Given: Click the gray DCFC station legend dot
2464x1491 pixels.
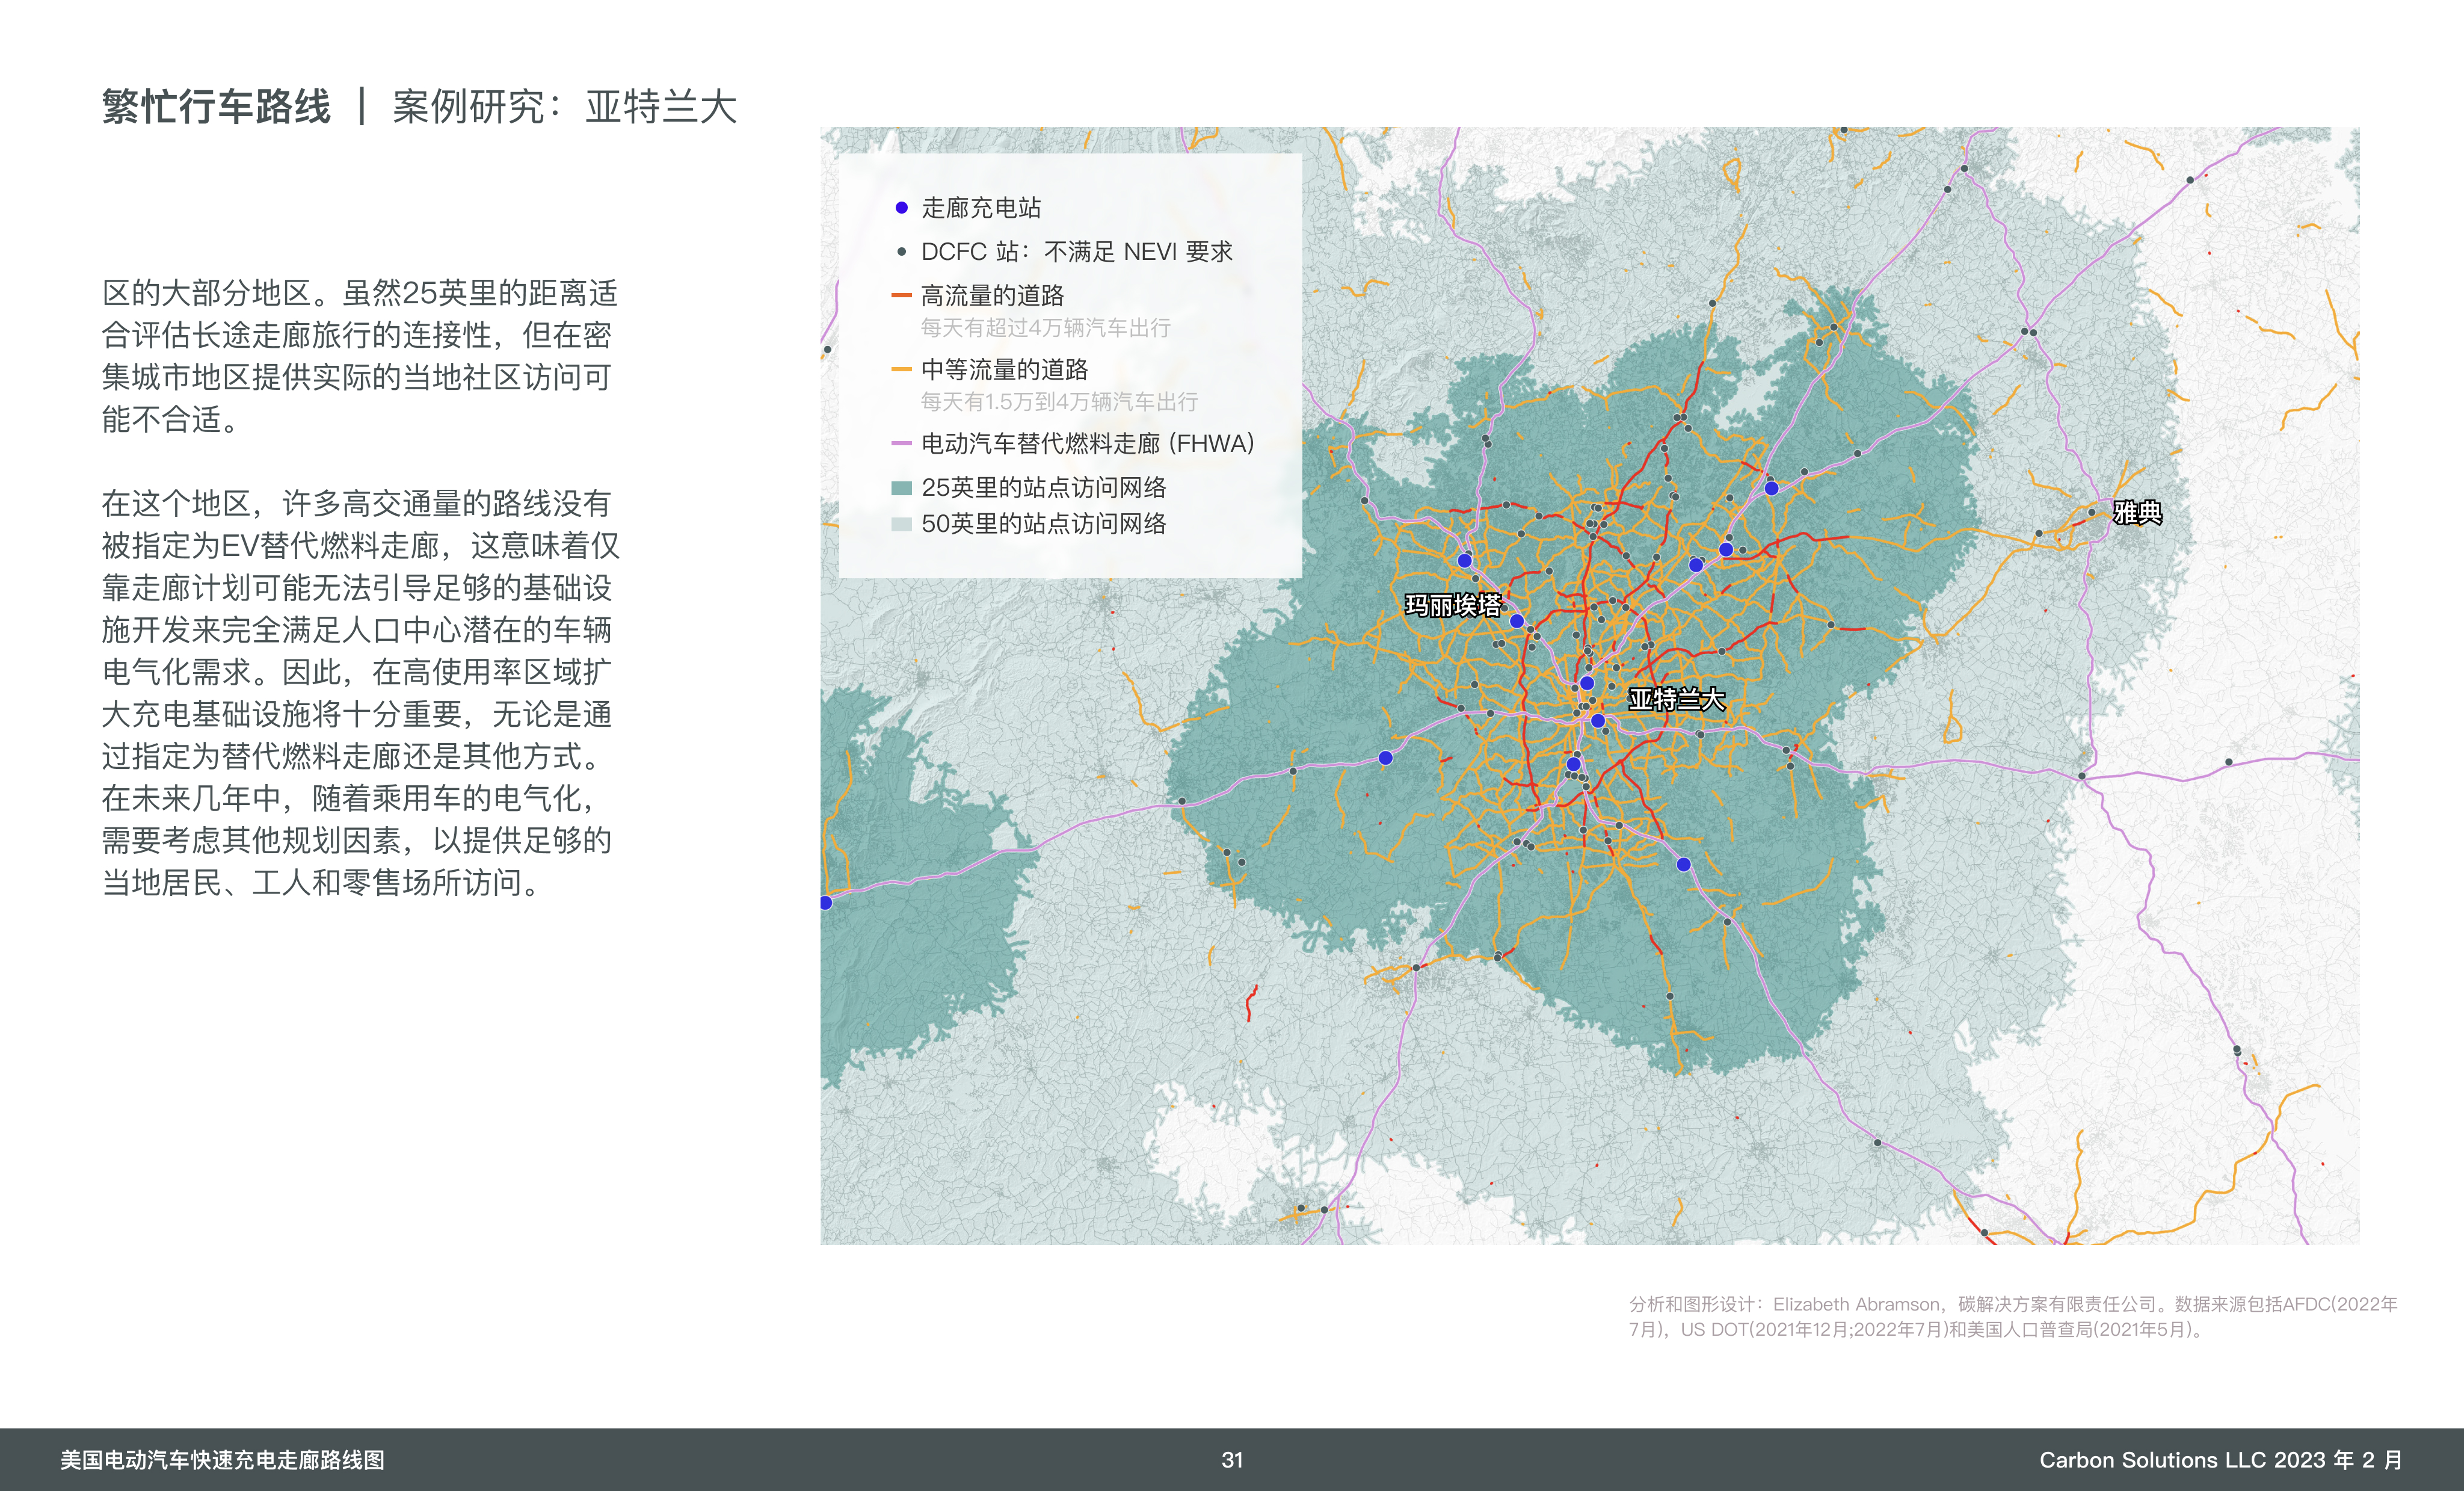Looking at the screenshot, I should [x=901, y=252].
